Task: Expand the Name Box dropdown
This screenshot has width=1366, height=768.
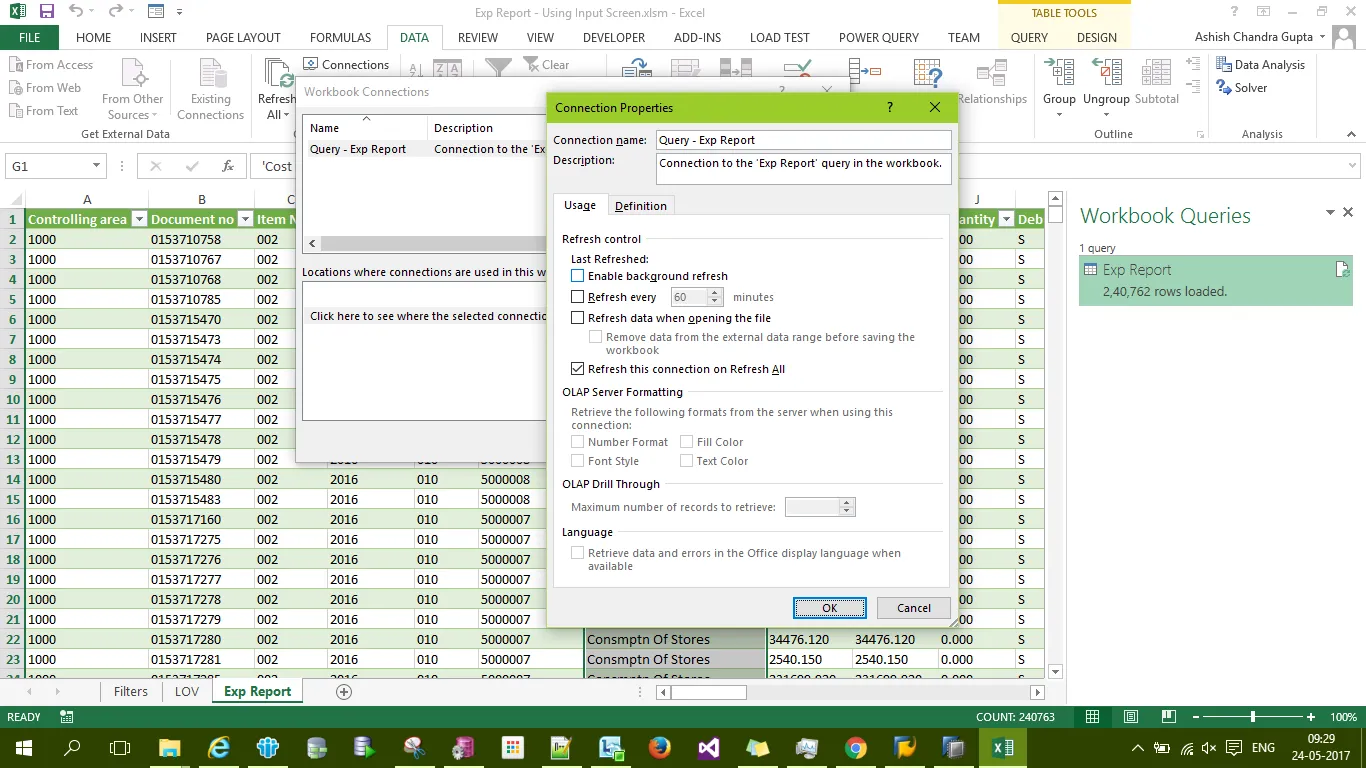Action: coord(96,166)
